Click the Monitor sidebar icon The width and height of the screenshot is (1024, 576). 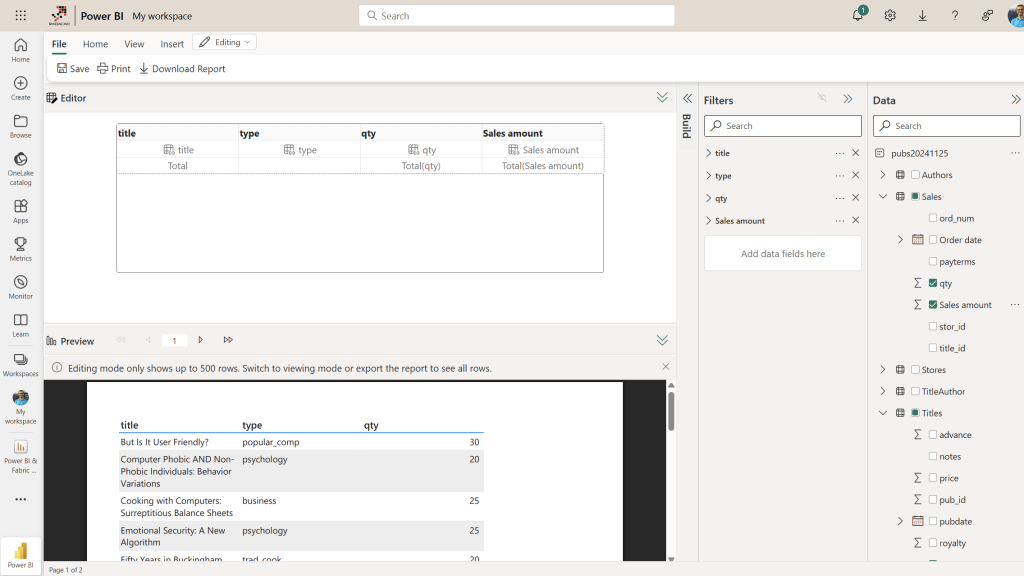[x=20, y=283]
